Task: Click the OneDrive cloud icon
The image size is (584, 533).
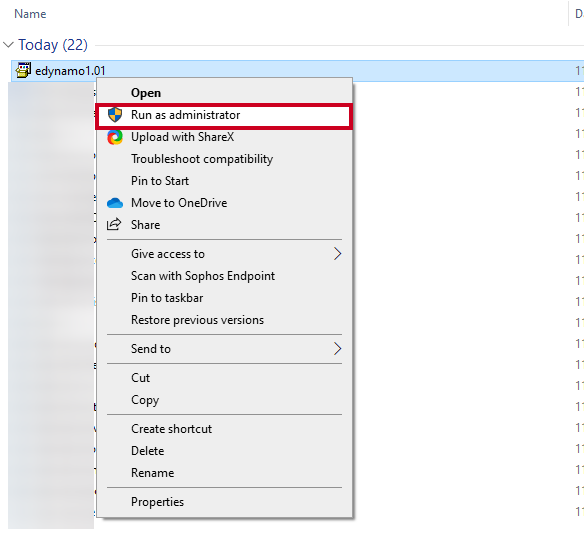Action: [x=115, y=203]
